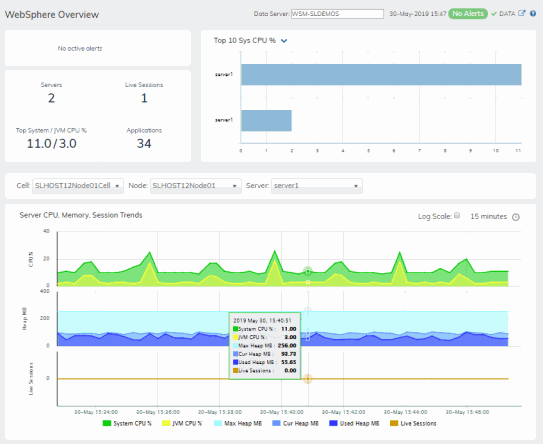Click the Max Heap MB 256.00 tooltip value
The height and width of the screenshot is (444, 543).
(x=287, y=346)
